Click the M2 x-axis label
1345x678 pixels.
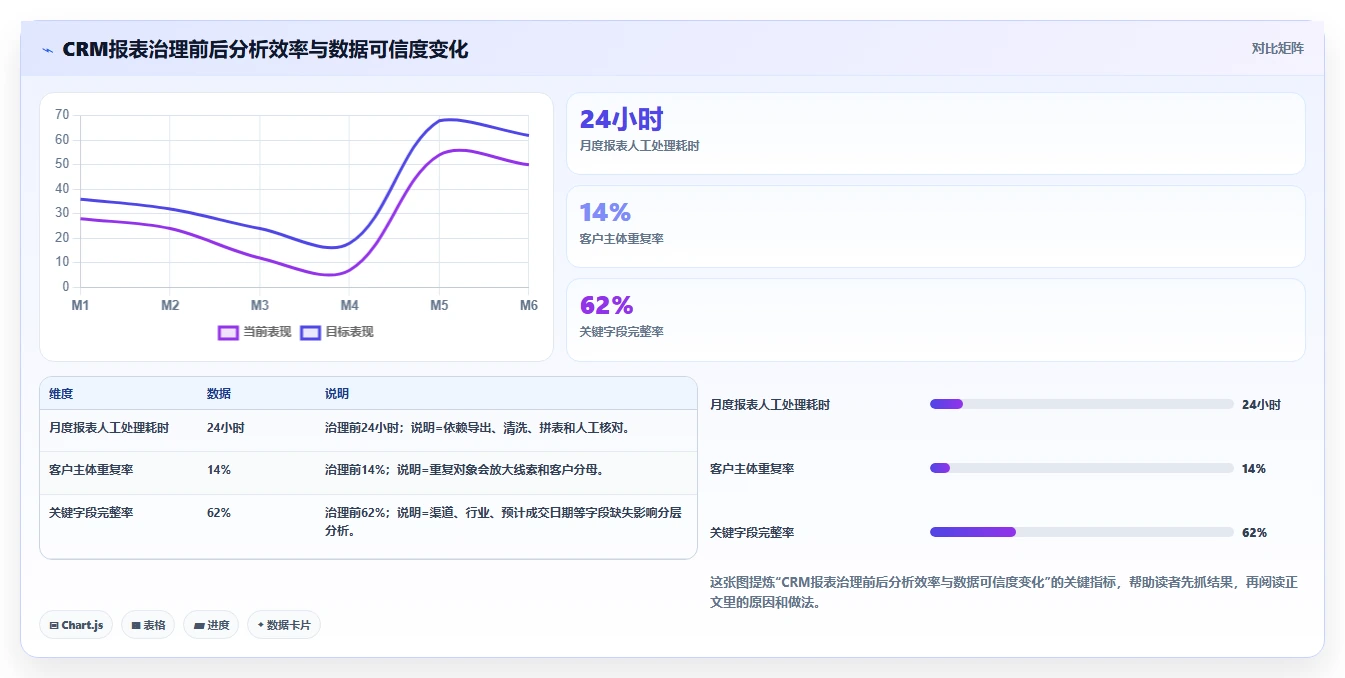click(170, 305)
